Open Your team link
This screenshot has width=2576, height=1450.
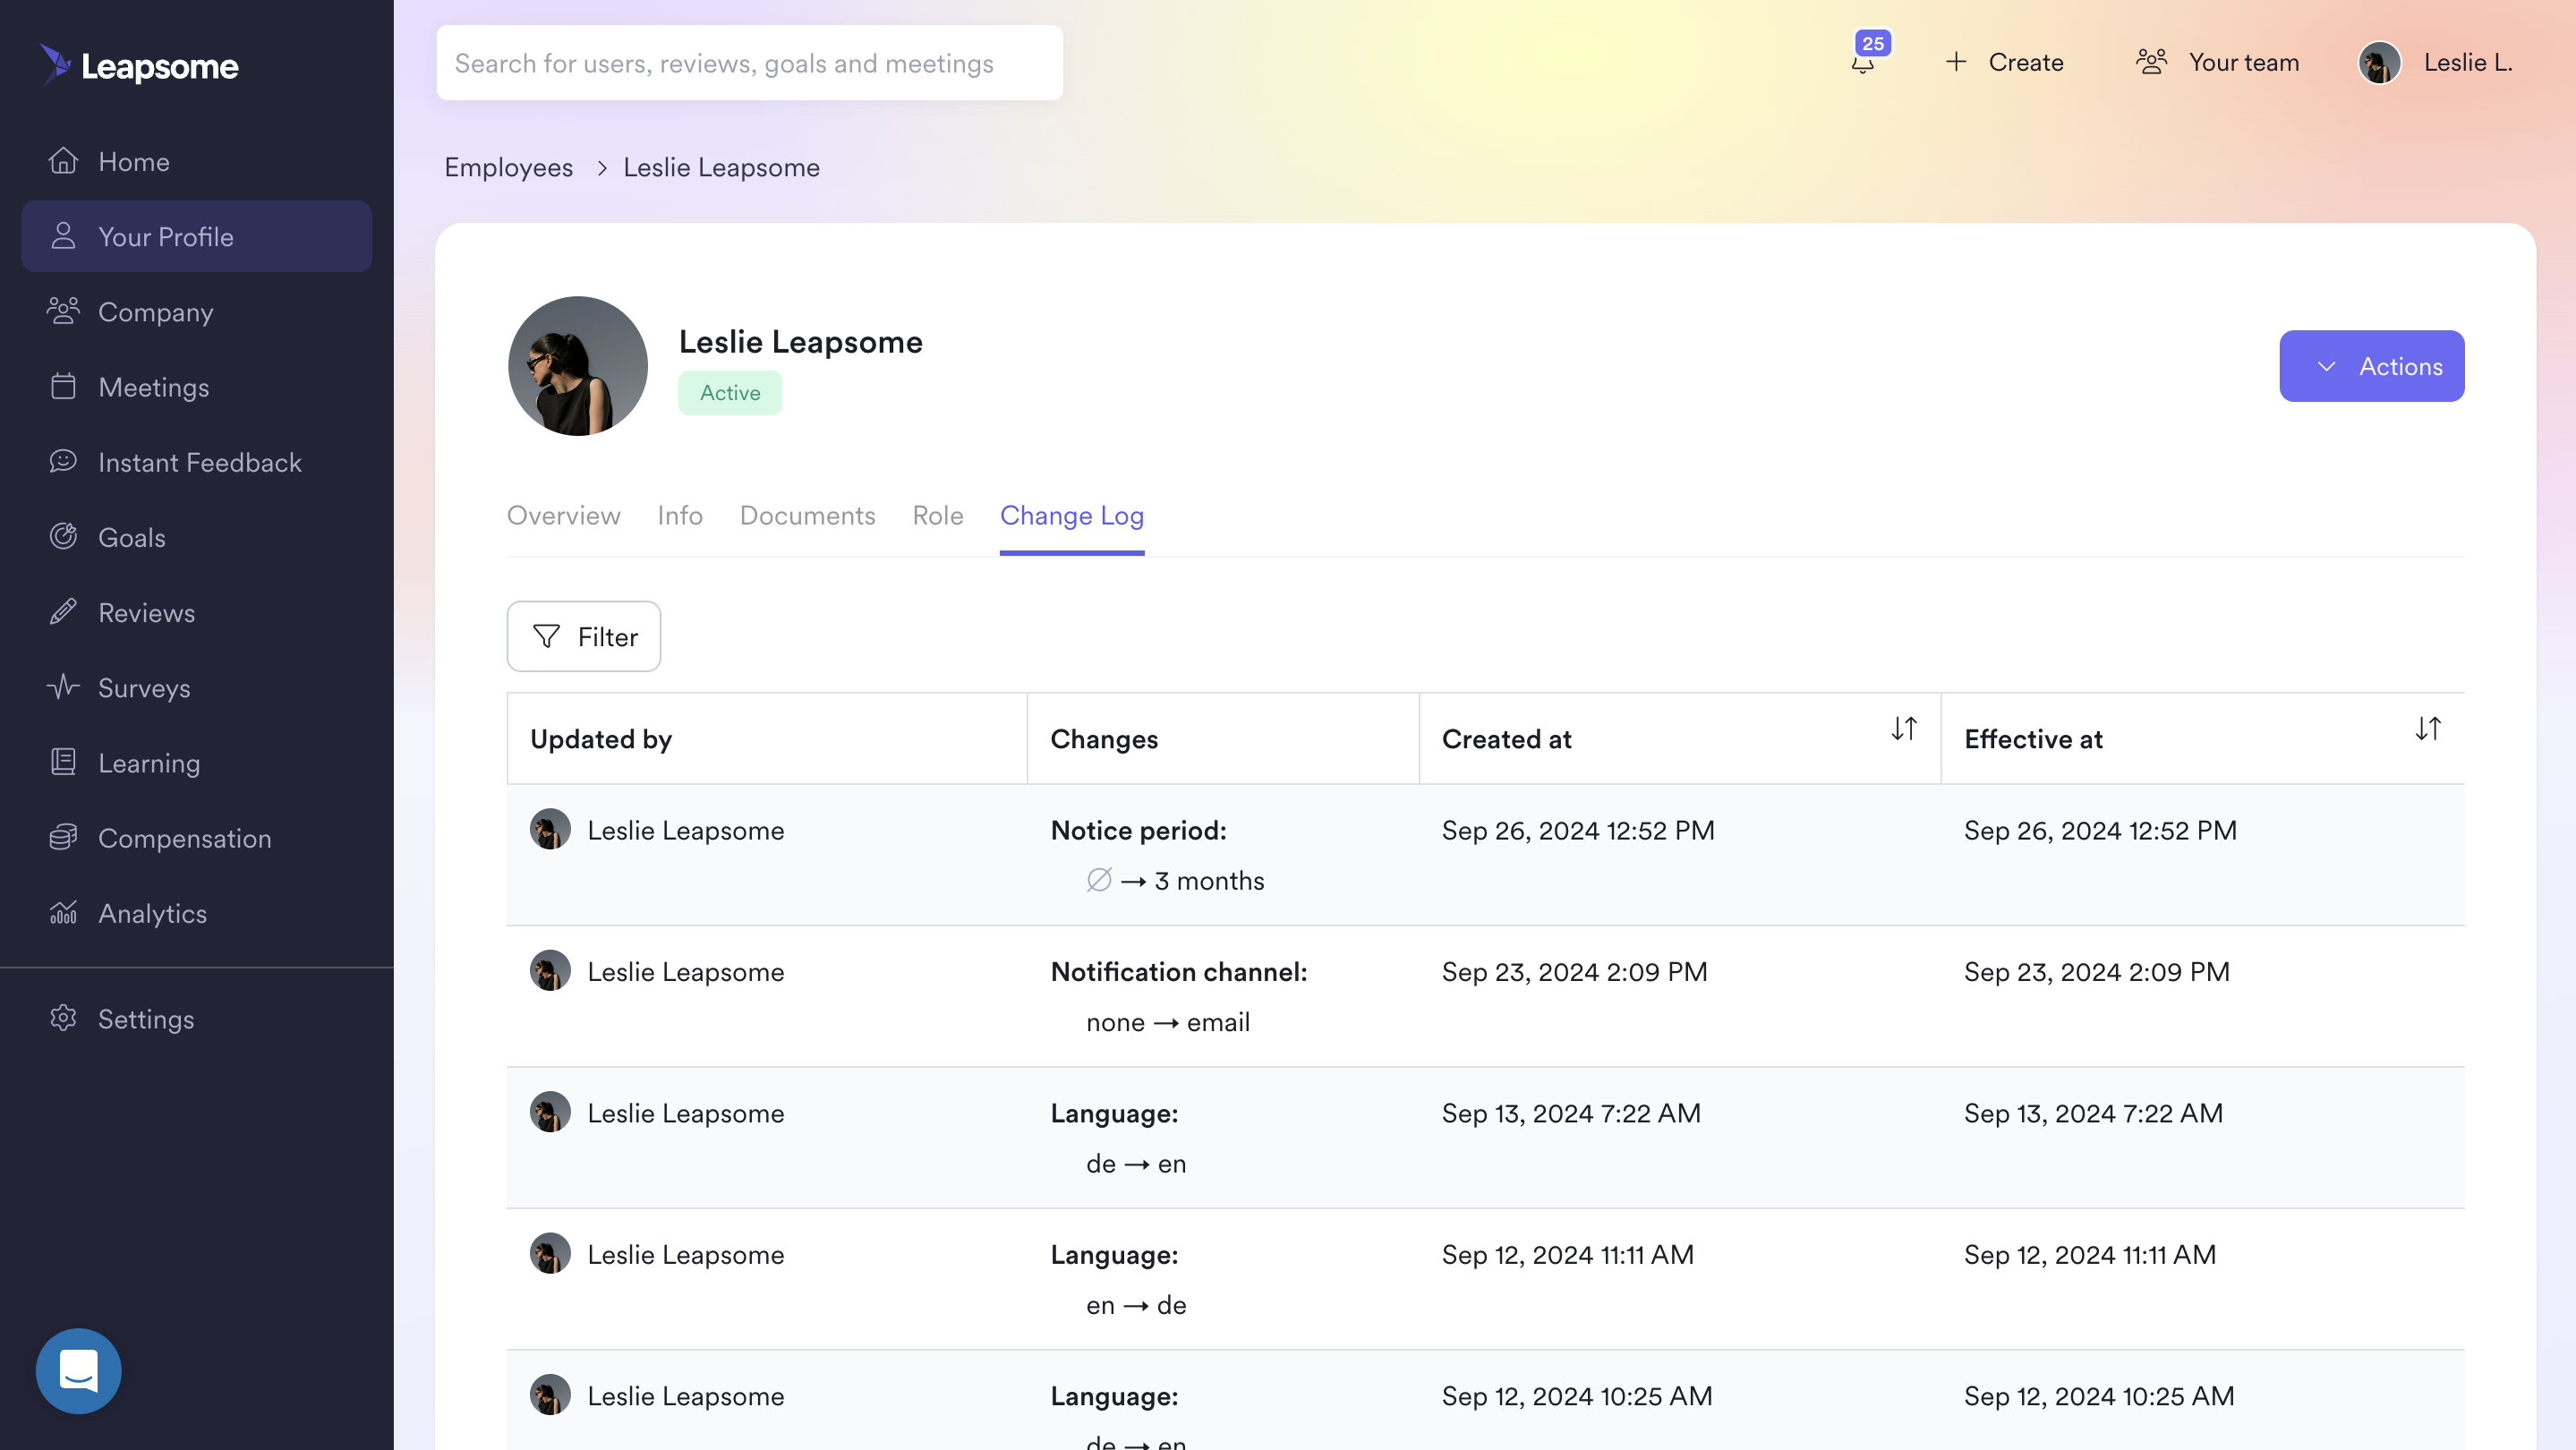[2217, 62]
